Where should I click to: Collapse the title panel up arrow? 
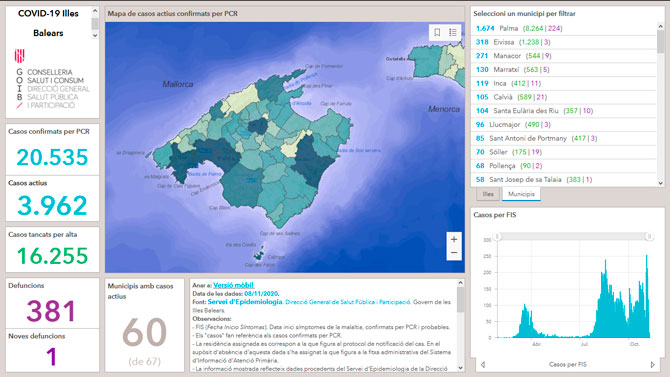(x=95, y=11)
